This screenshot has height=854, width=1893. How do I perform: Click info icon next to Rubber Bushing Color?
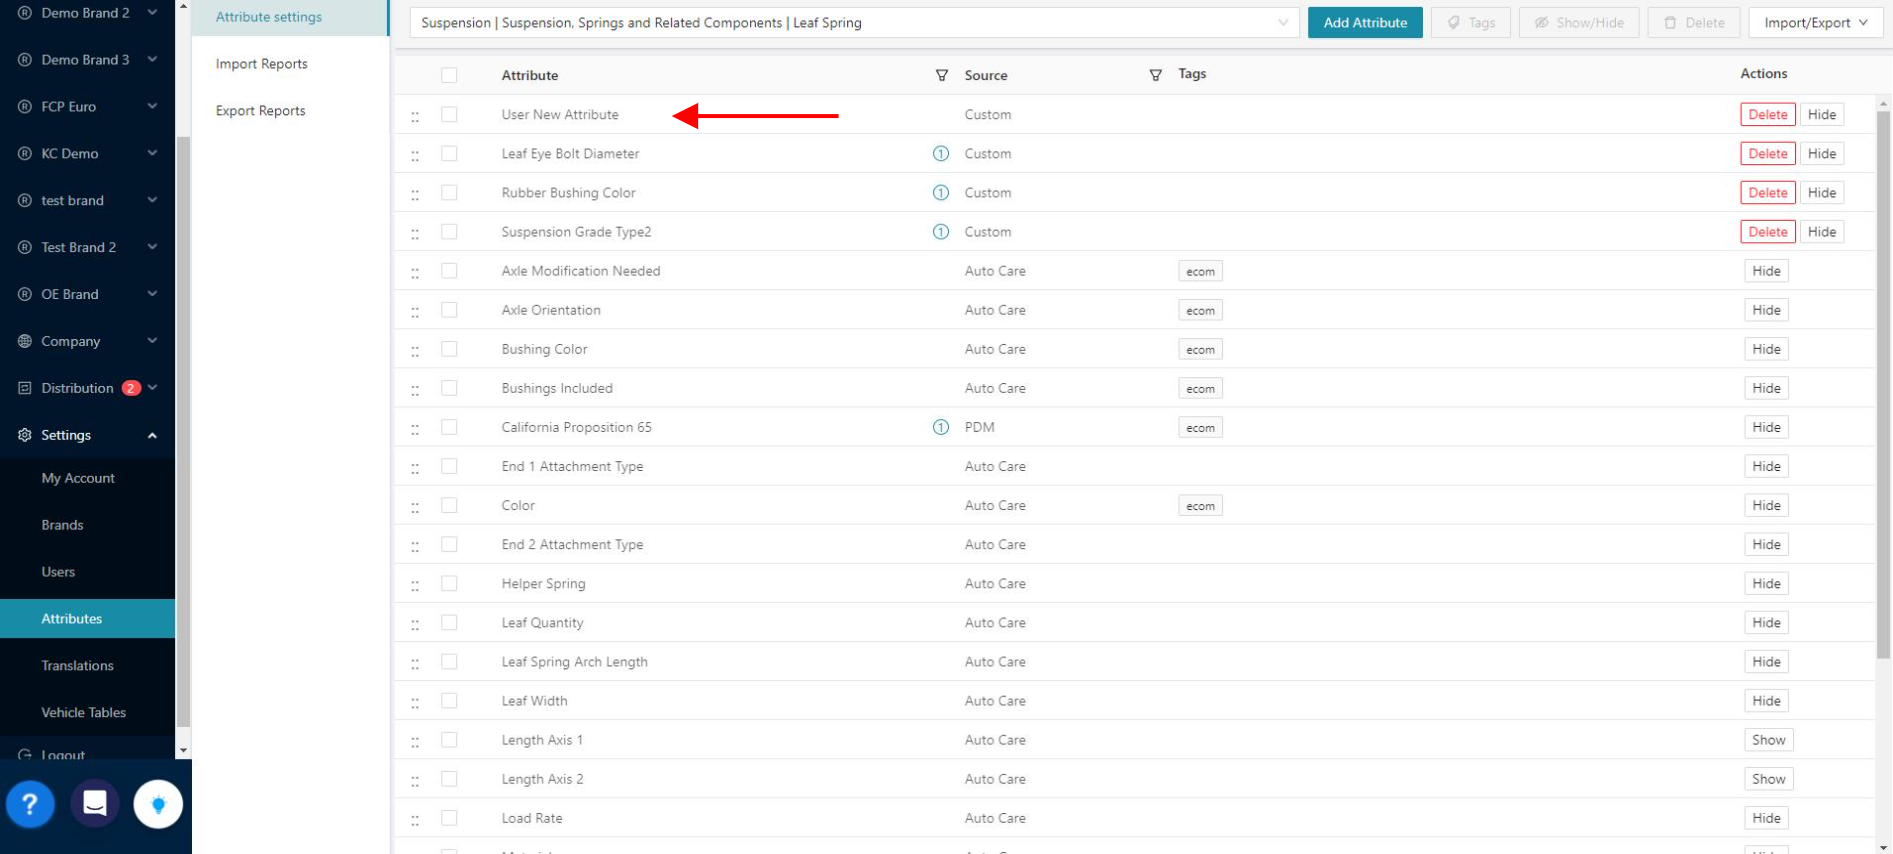tap(941, 193)
